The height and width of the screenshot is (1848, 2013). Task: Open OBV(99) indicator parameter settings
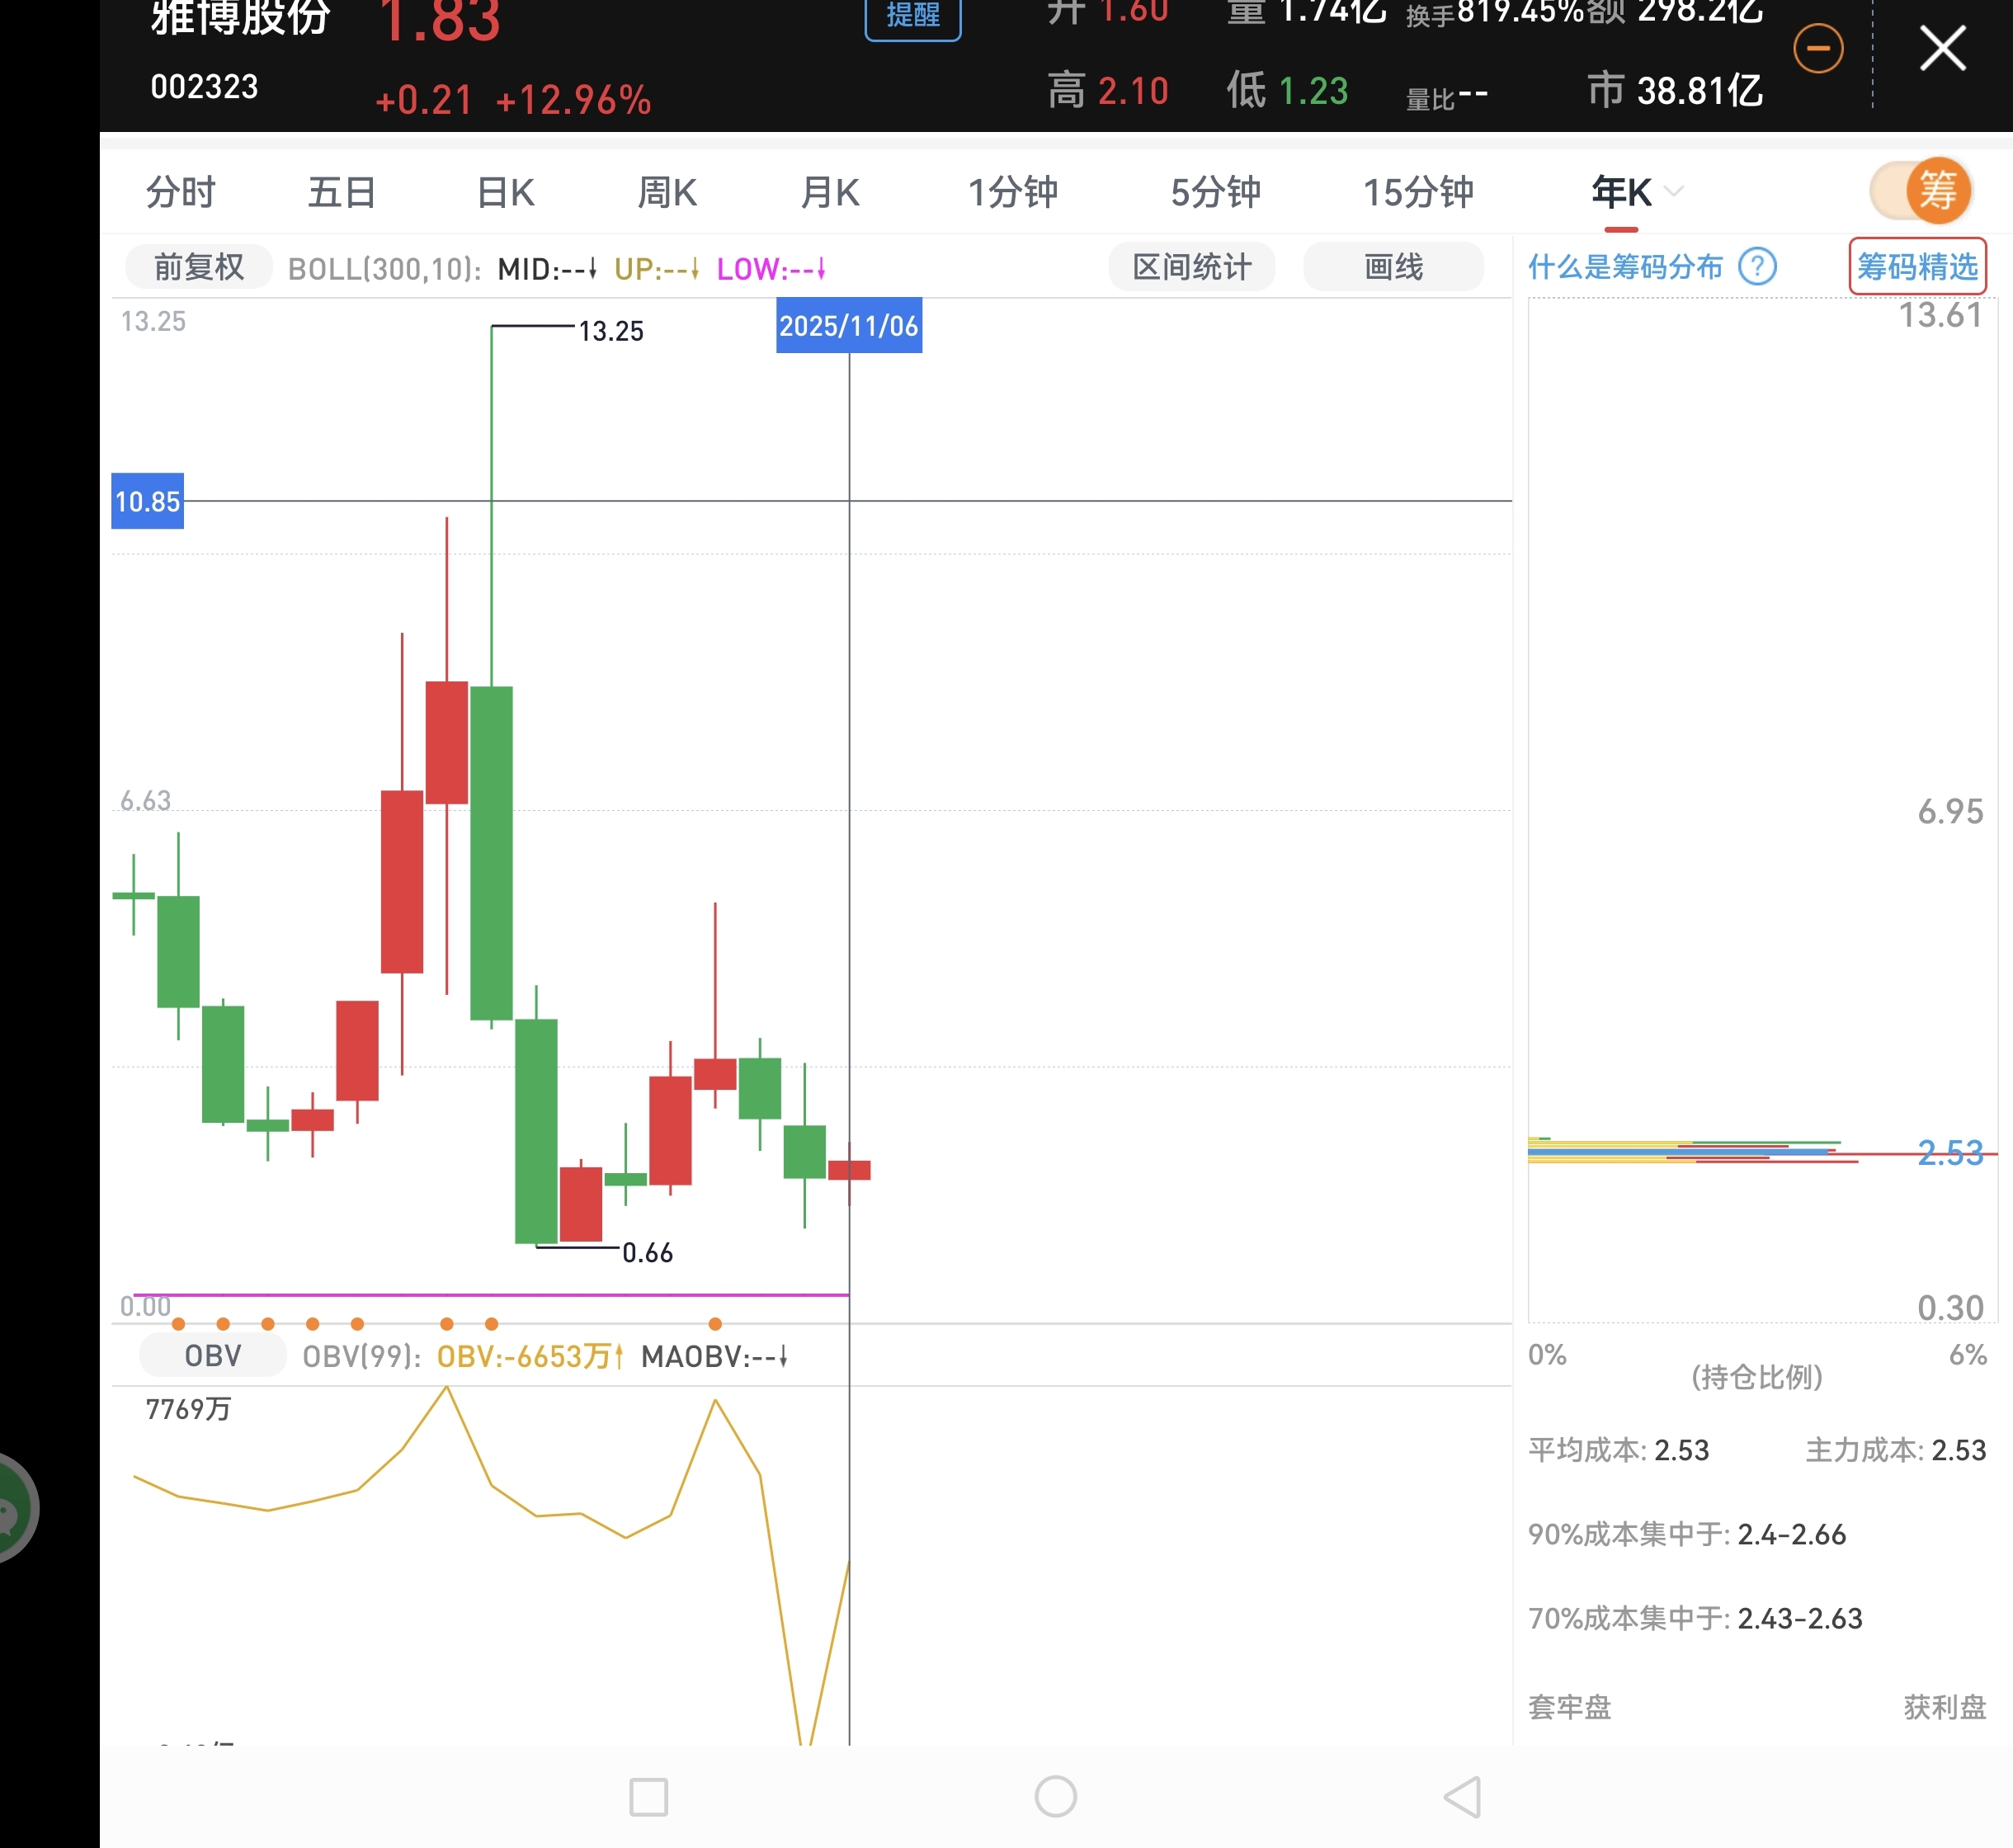click(x=361, y=1356)
